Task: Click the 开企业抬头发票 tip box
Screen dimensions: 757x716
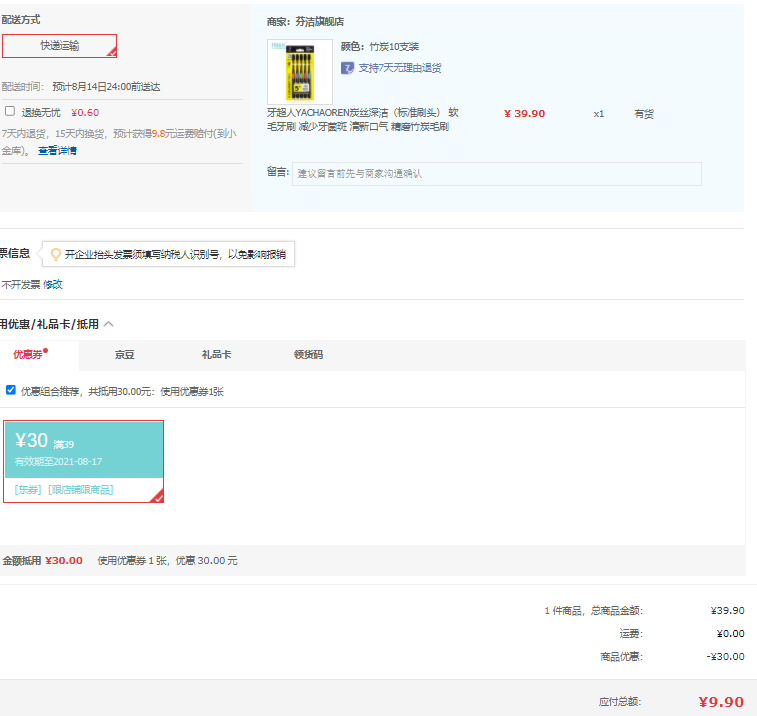Action: click(x=168, y=254)
